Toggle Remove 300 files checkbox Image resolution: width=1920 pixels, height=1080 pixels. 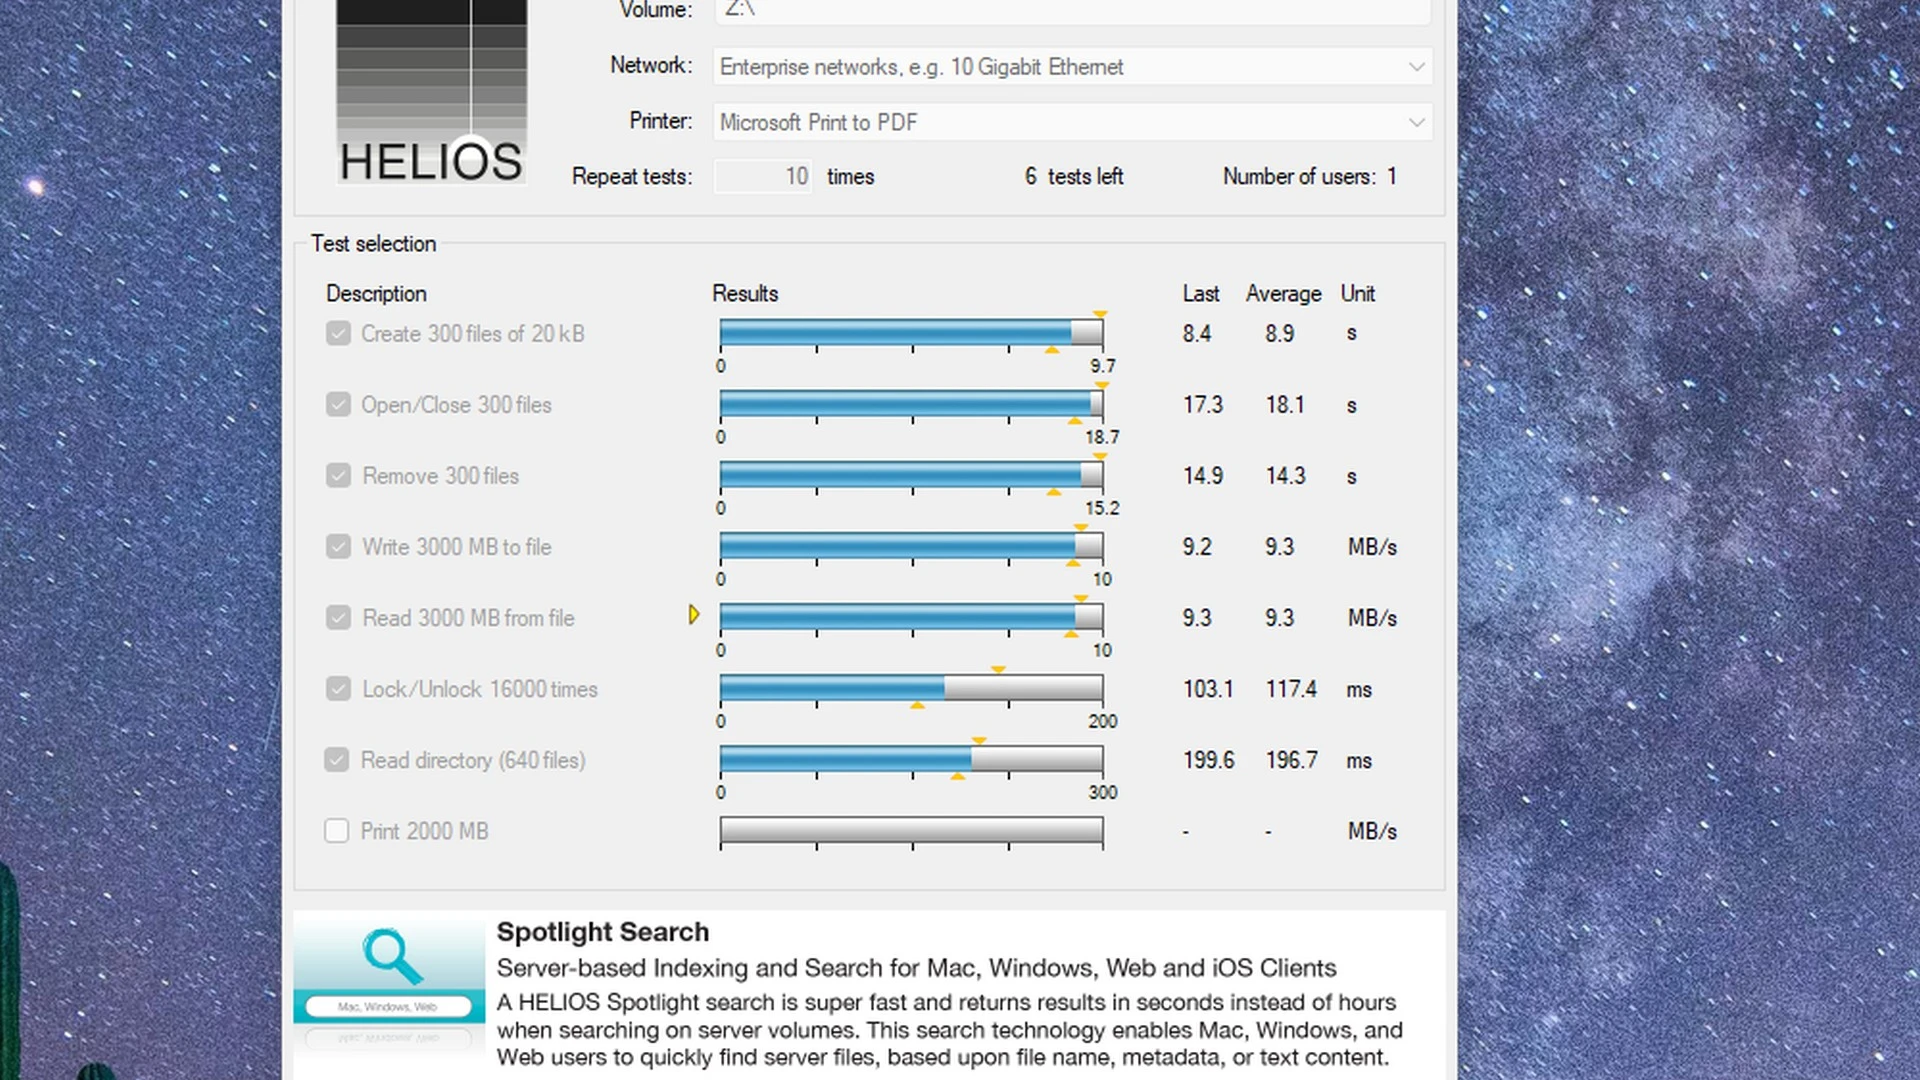[338, 476]
